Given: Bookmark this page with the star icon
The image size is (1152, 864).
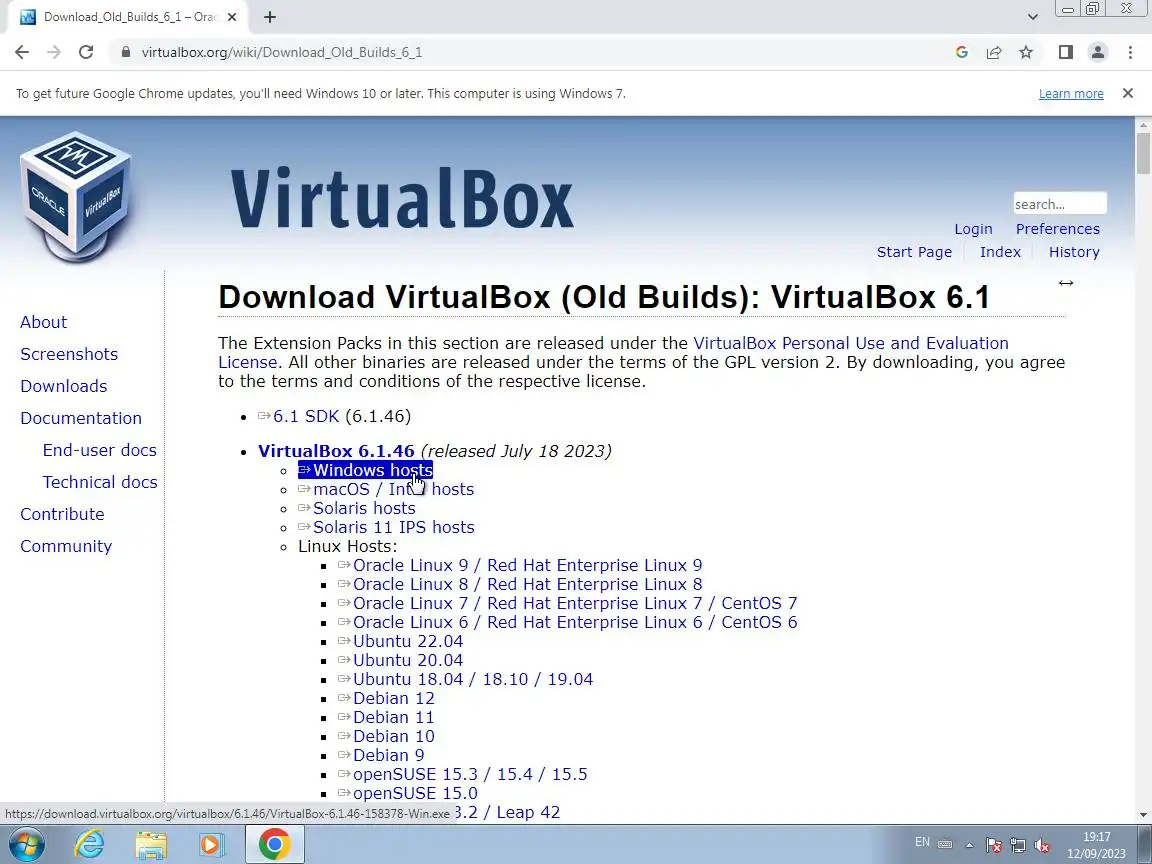Looking at the screenshot, I should (1026, 52).
